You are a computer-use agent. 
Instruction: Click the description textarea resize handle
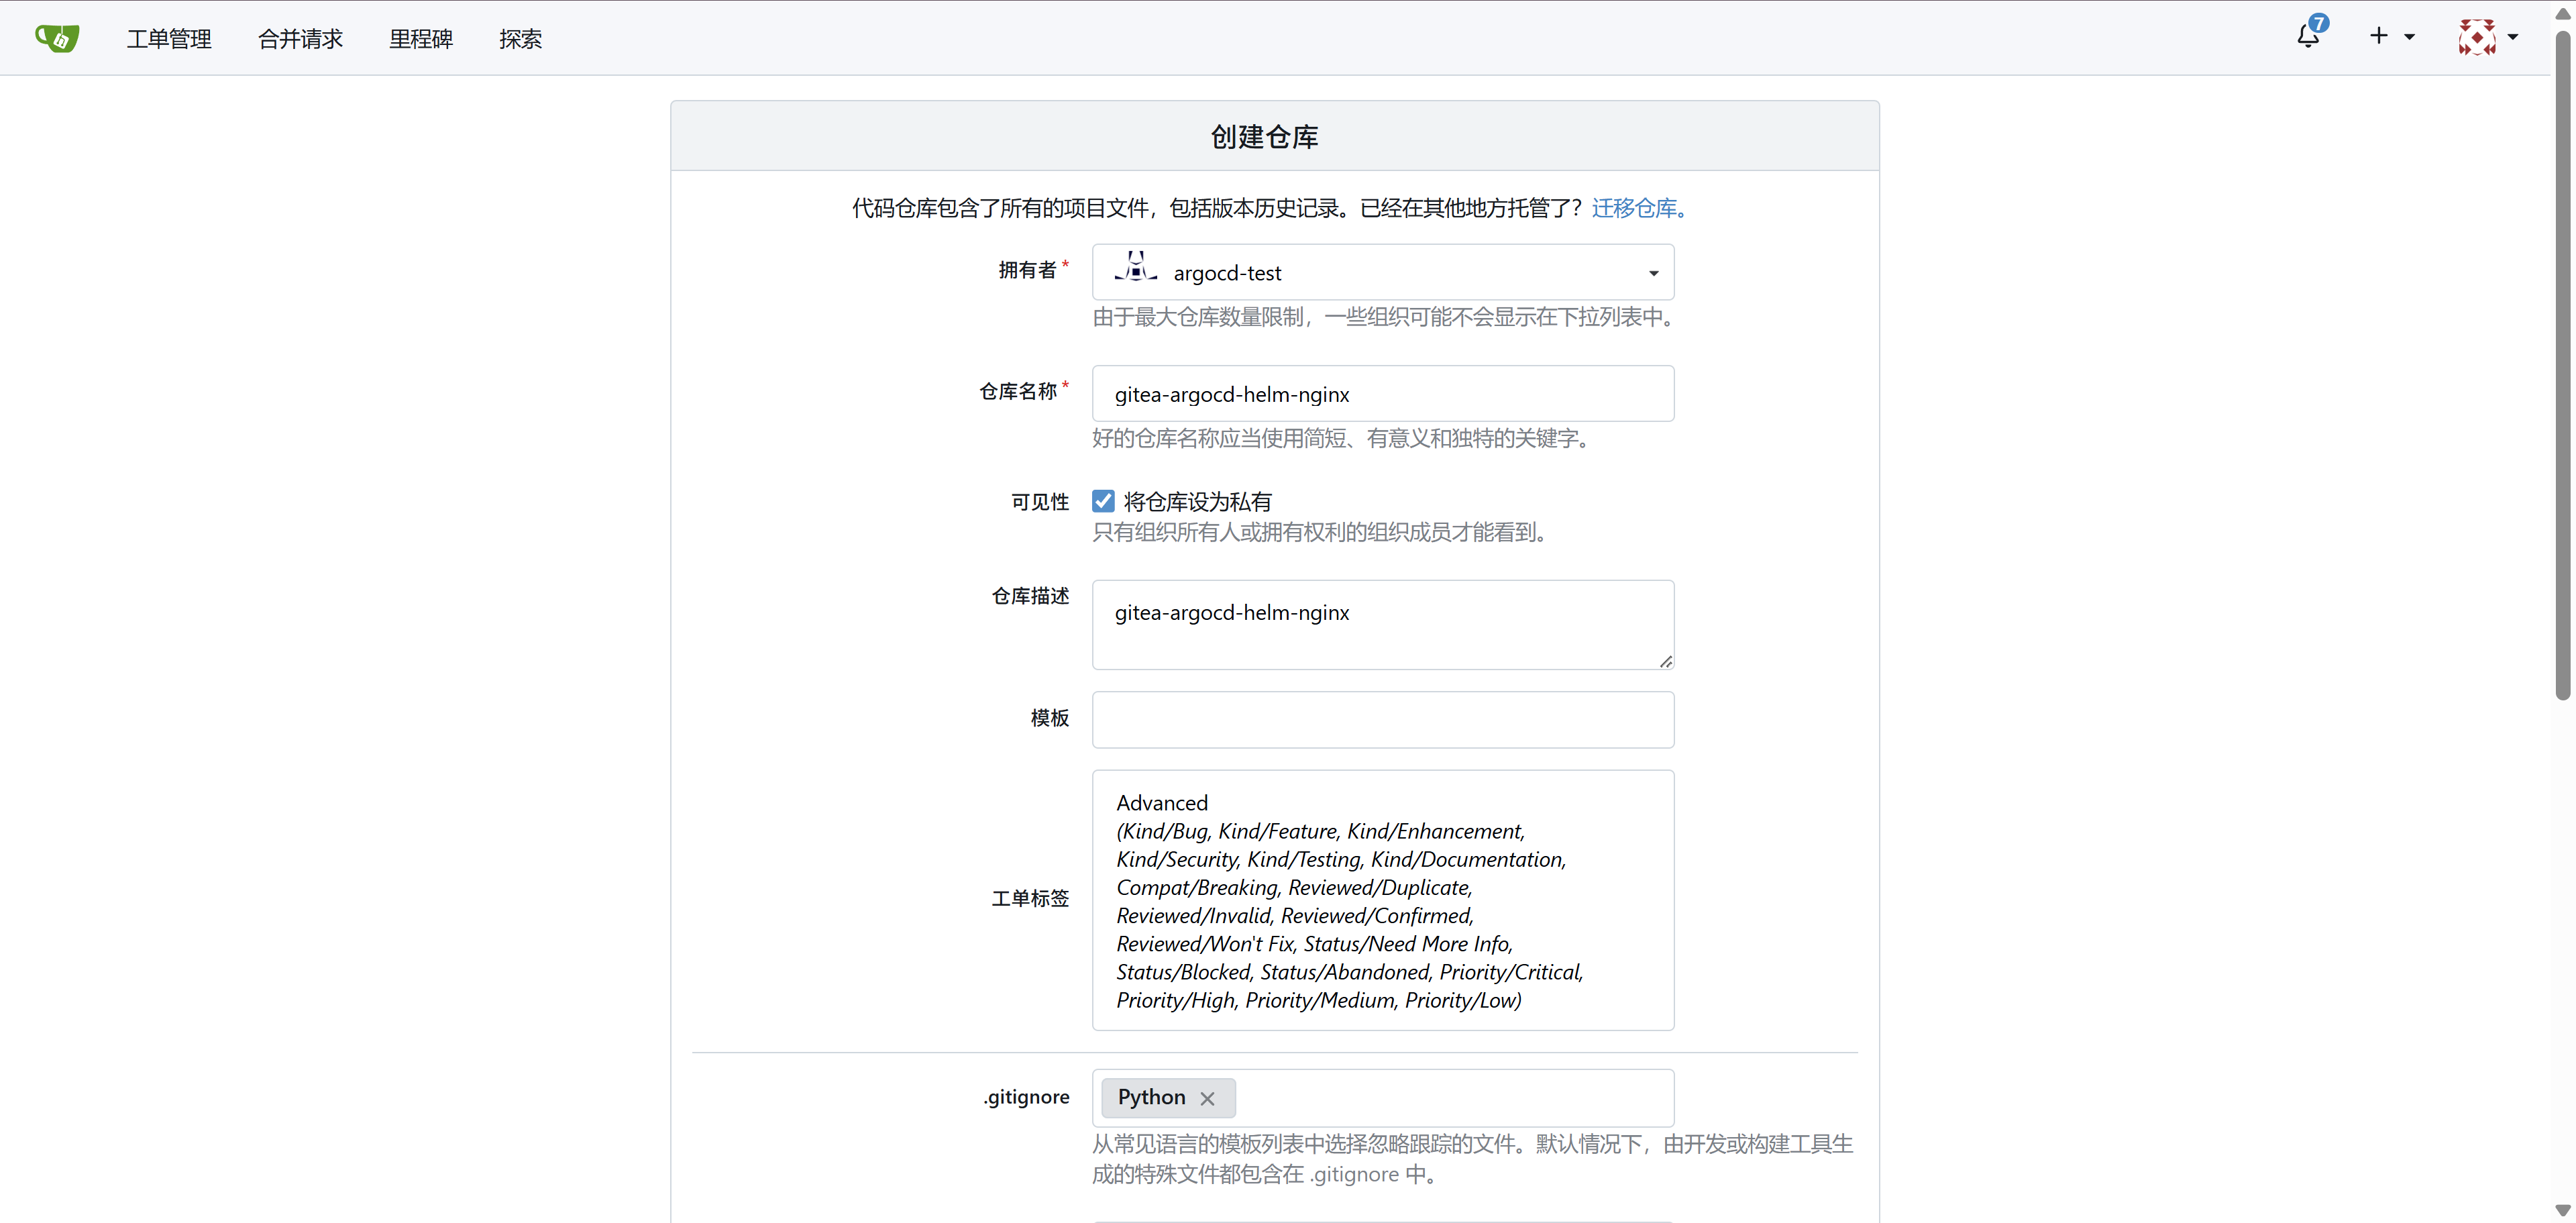[1665, 661]
